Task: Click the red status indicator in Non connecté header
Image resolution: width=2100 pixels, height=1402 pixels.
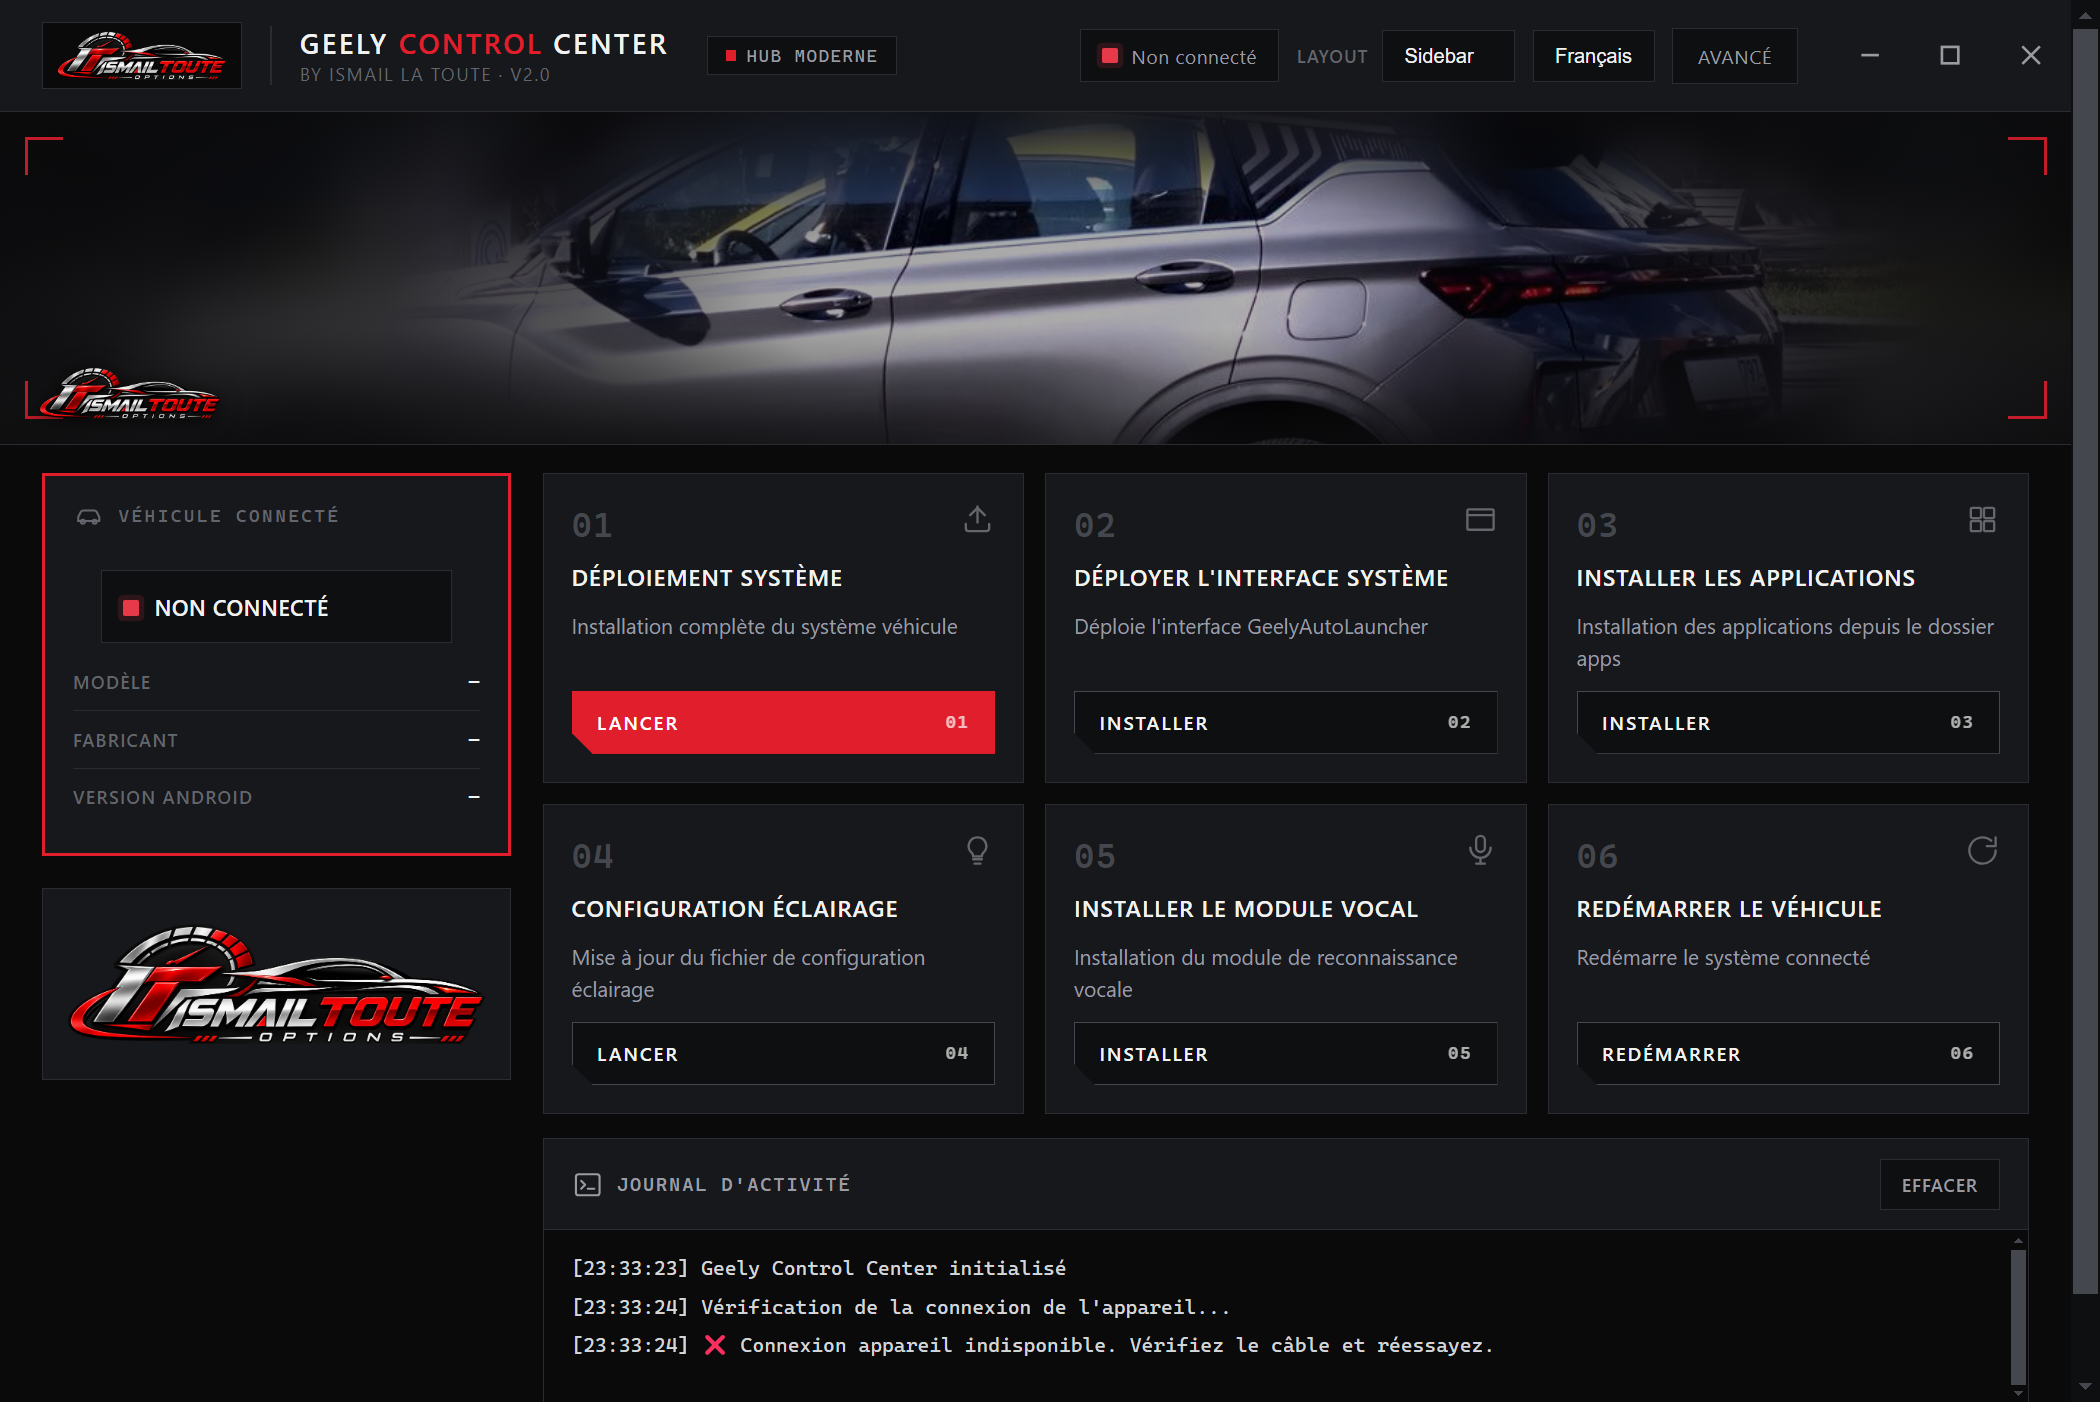Action: pos(1110,56)
